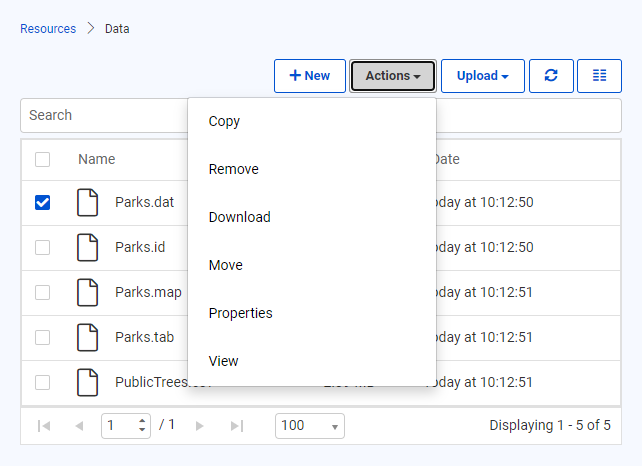Click the Parks.id file icon
Image resolution: width=642 pixels, height=466 pixels.
pos(89,247)
